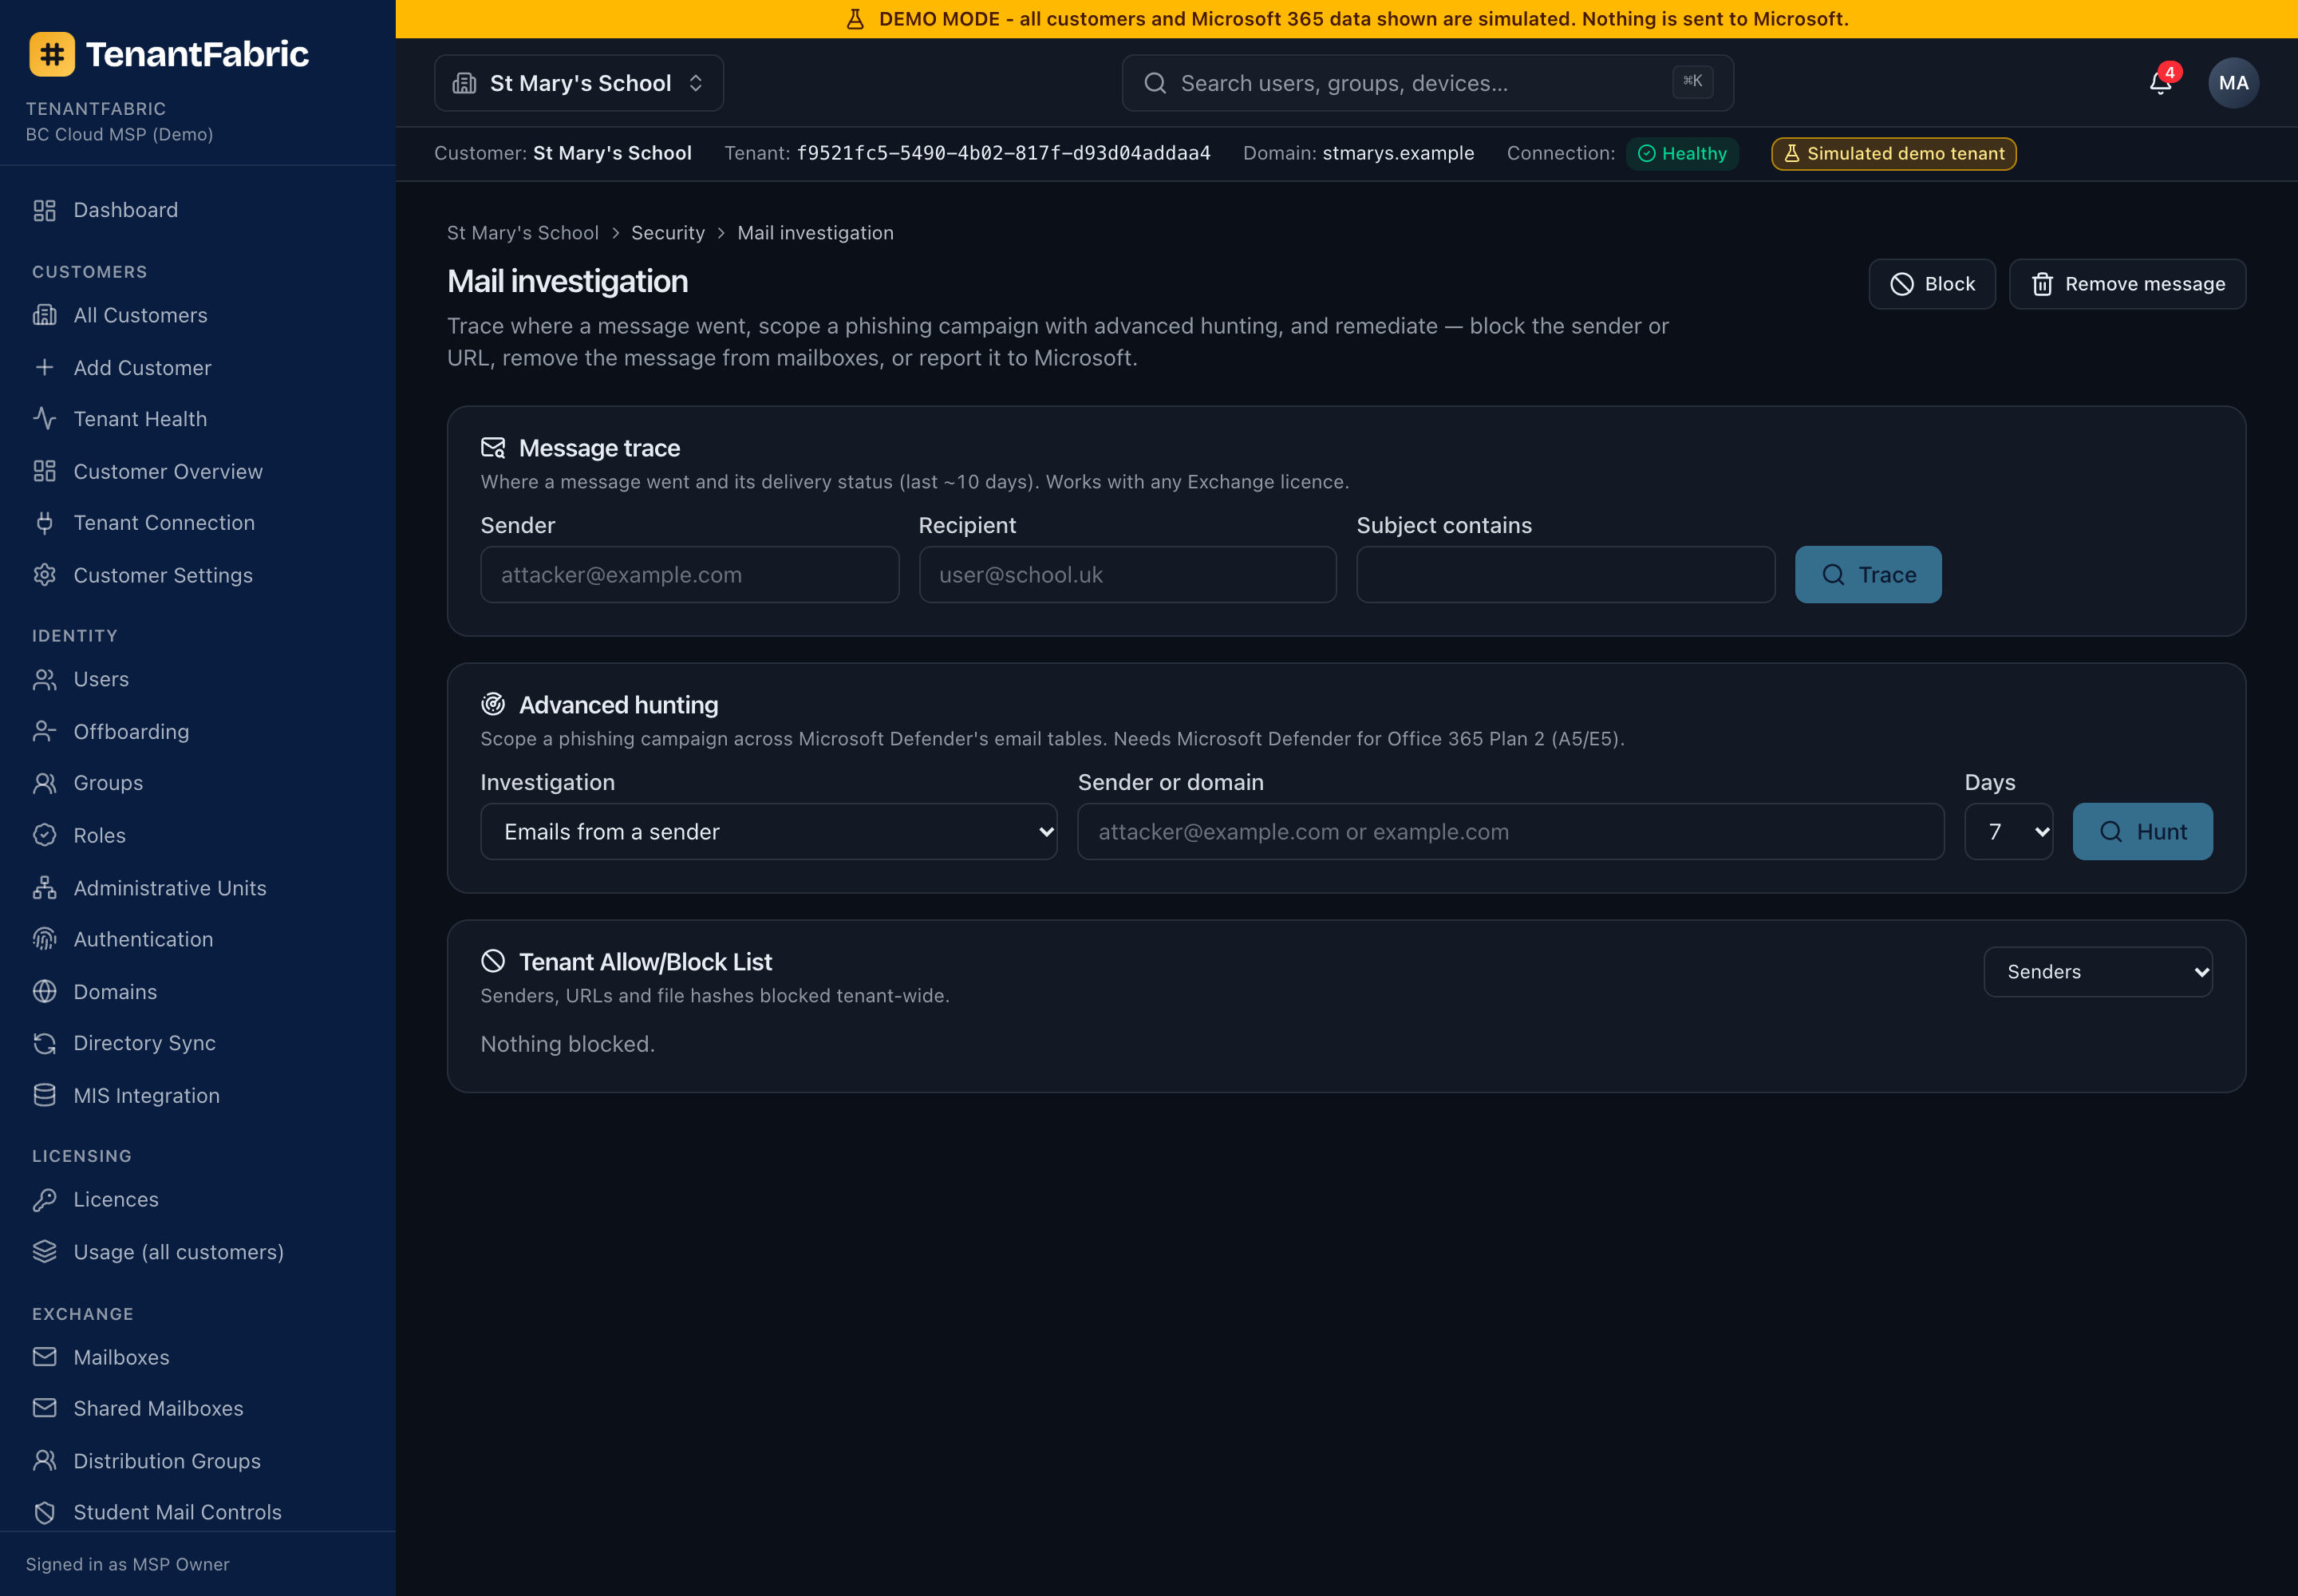
Task: Click the Usage layers icon
Action: [45, 1252]
